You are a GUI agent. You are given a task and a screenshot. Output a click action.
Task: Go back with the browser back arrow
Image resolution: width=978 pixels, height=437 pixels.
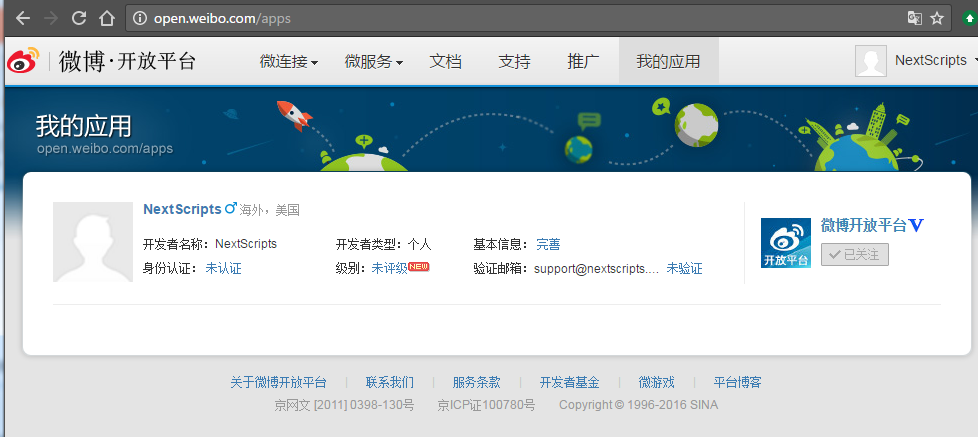coord(23,18)
